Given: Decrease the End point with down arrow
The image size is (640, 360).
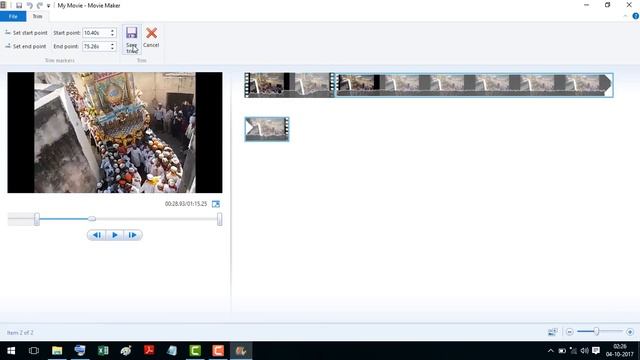Looking at the screenshot, I should point(112,49).
